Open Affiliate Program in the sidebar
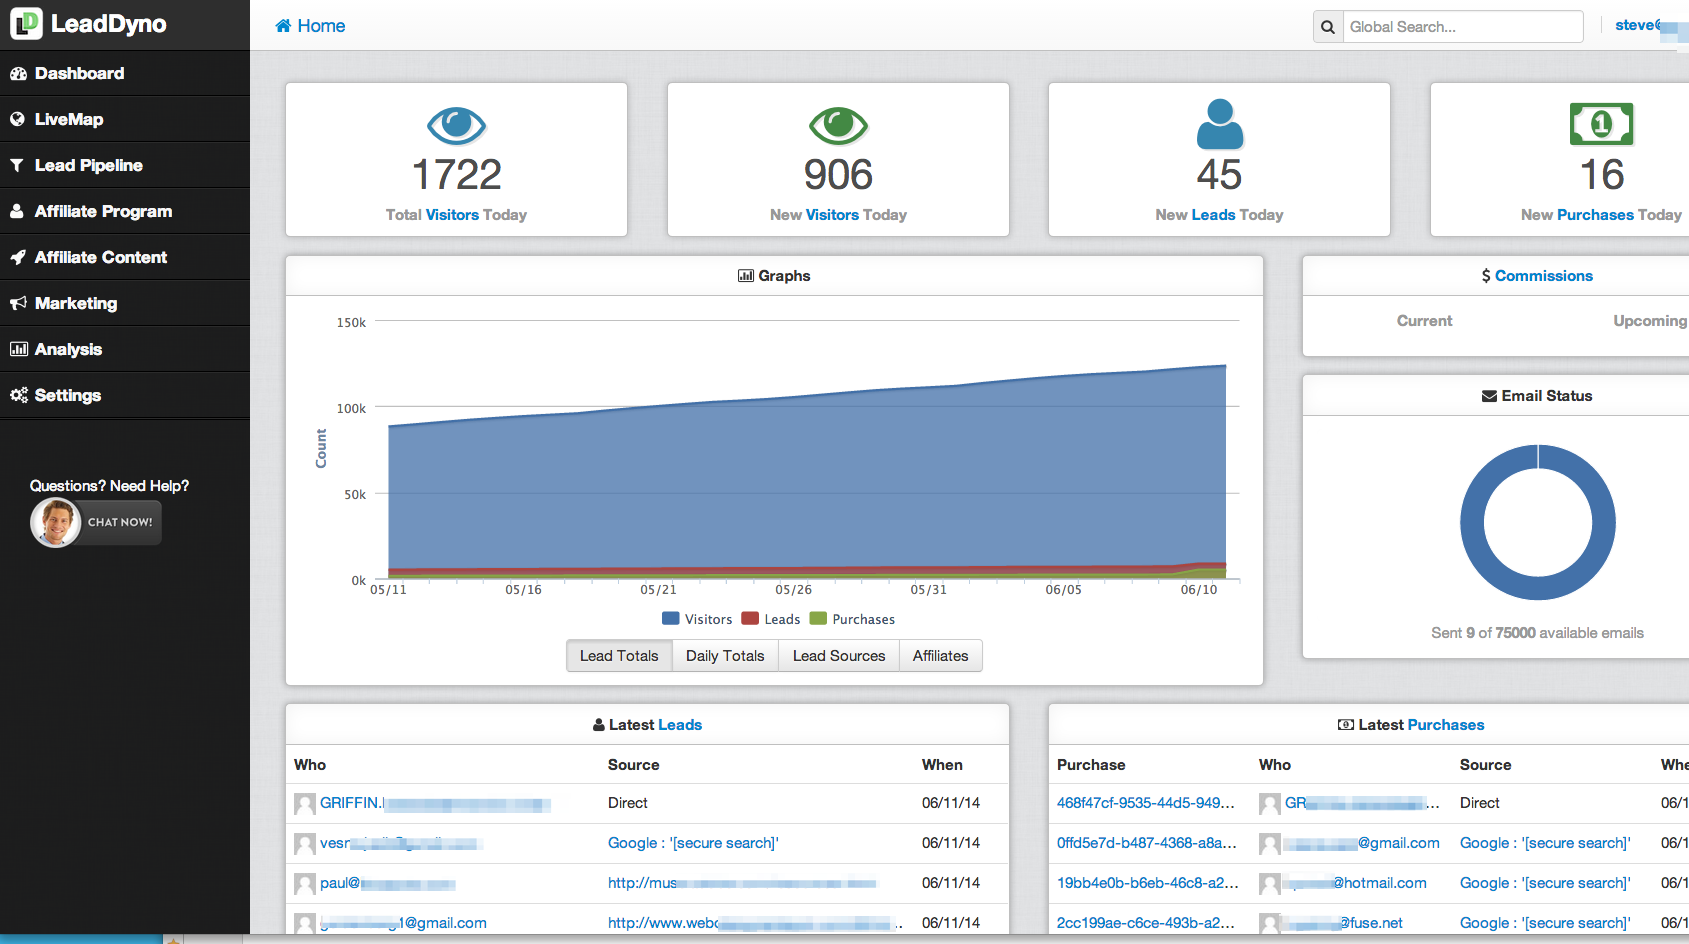This screenshot has height=944, width=1689. click(x=103, y=211)
